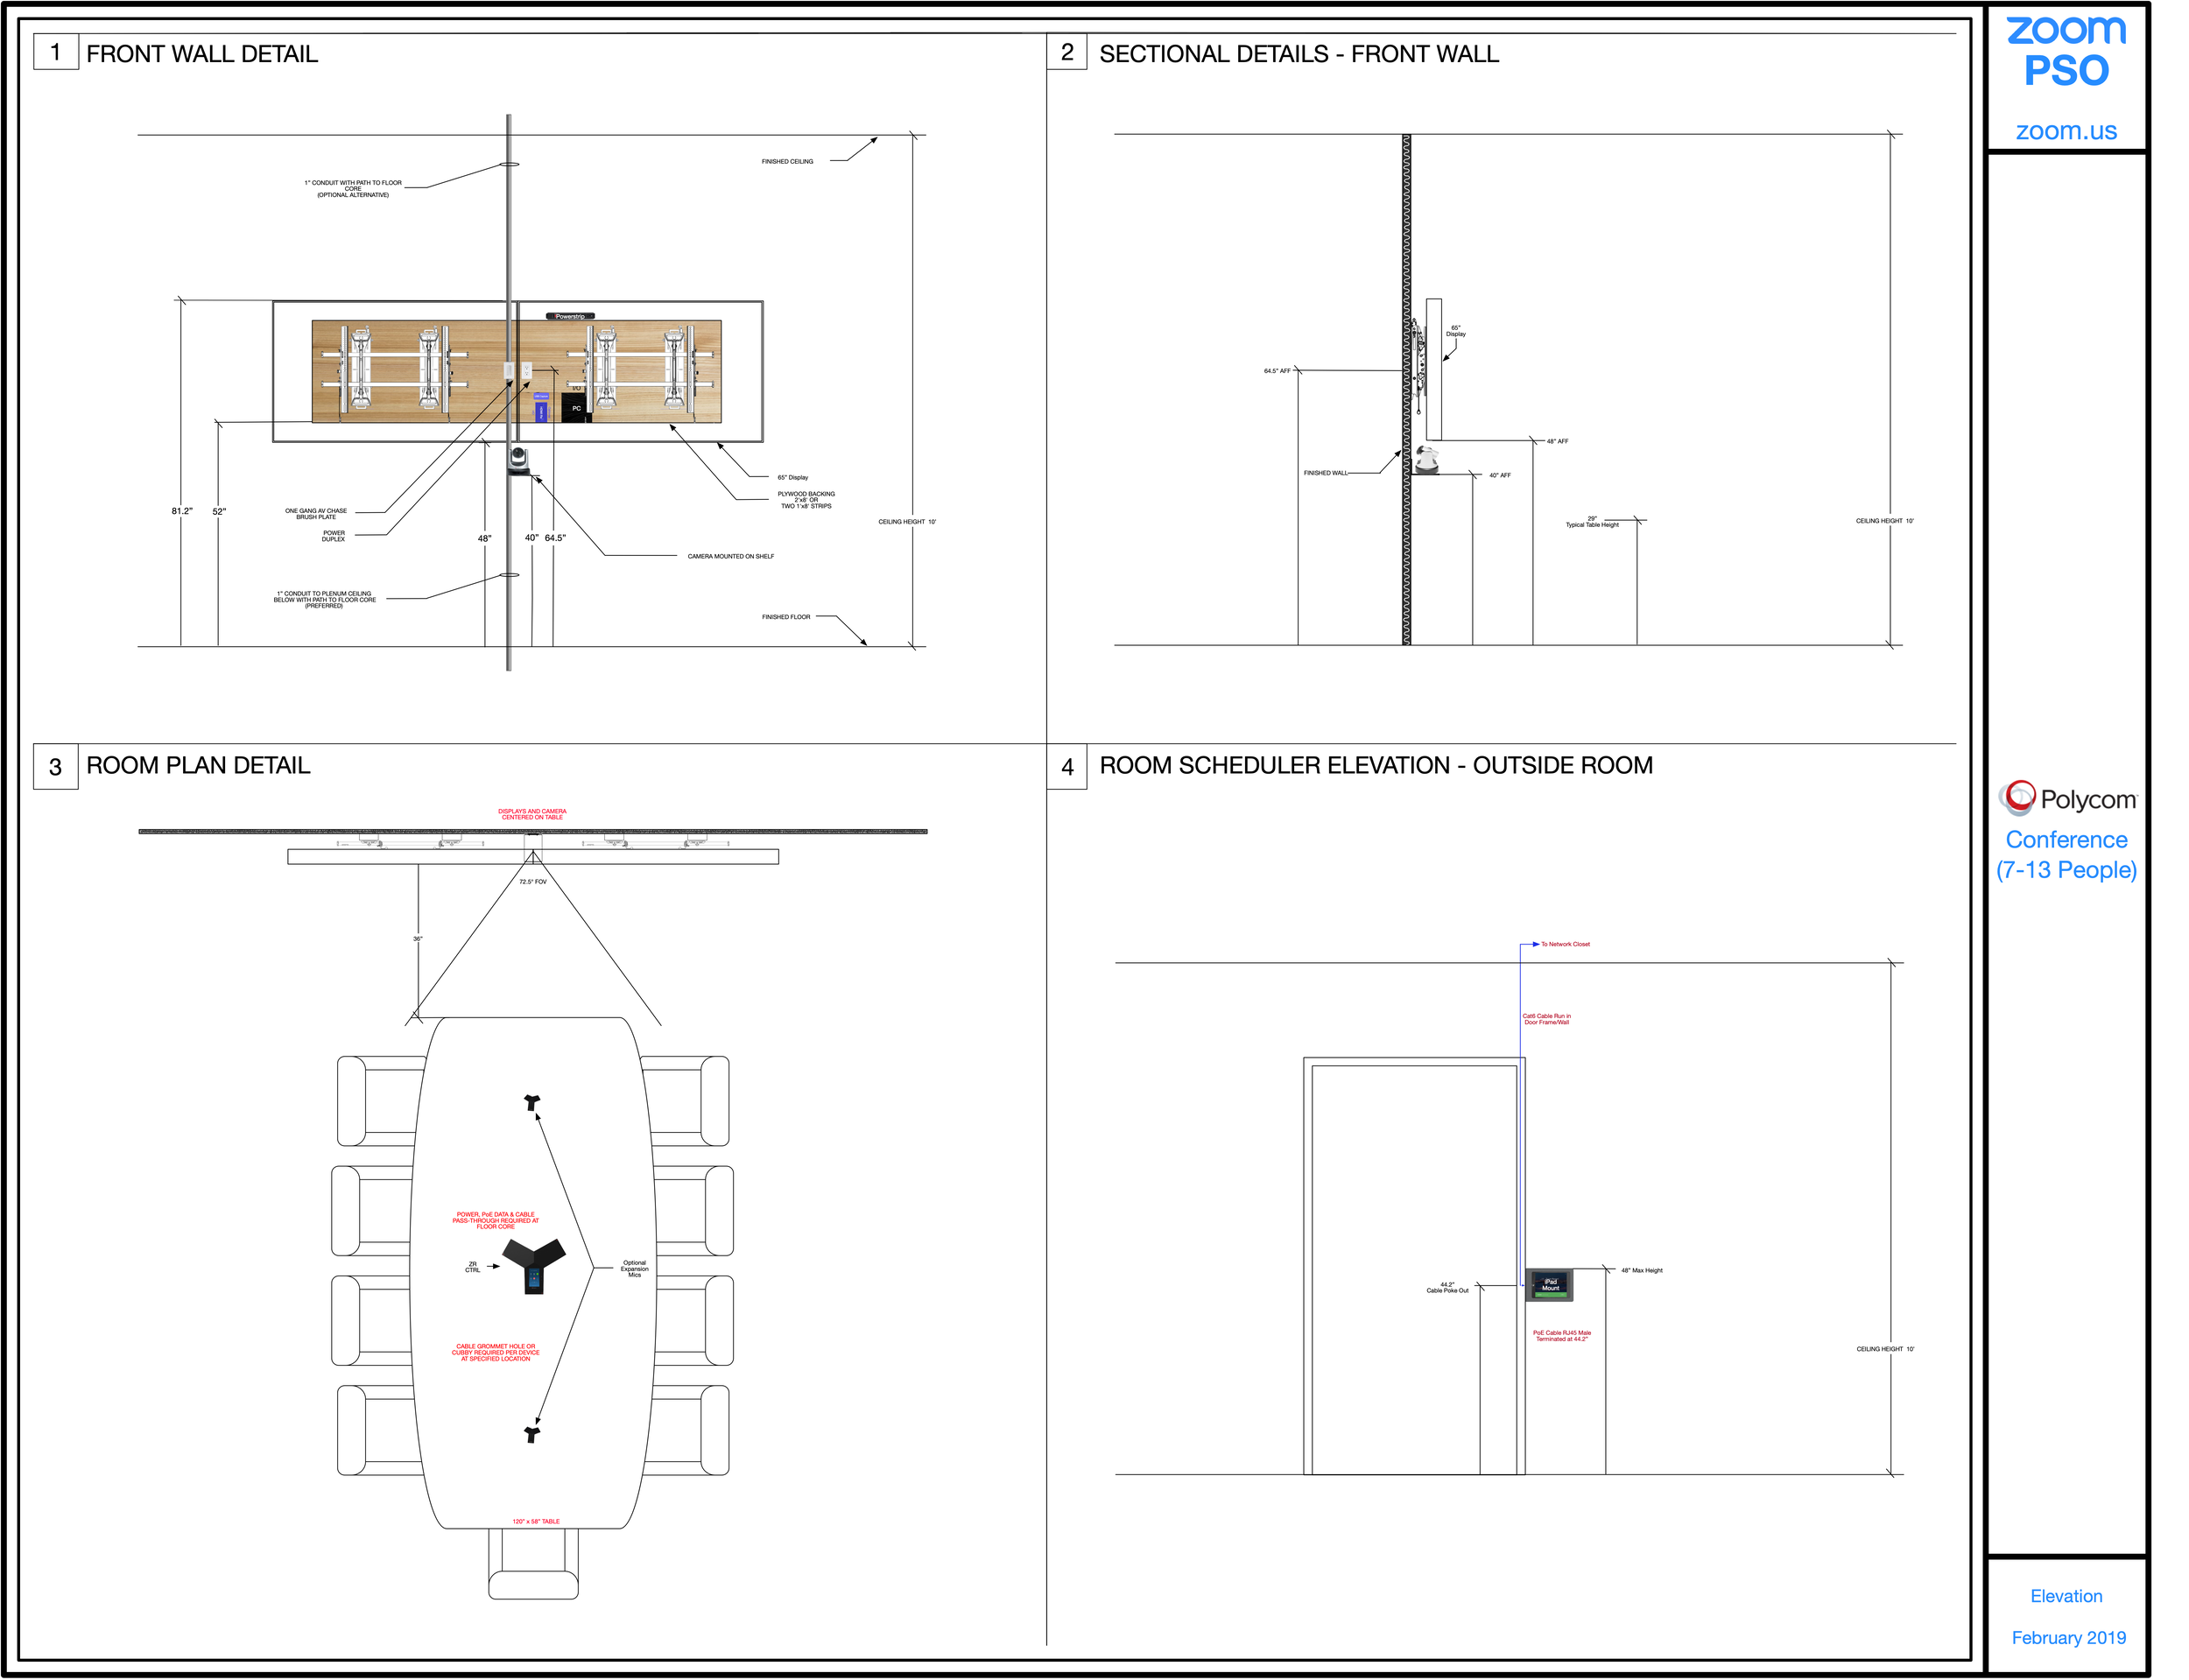Screen dimensions: 2189x1680
Task: Select the 72.5° FOV label
Action: pyautogui.click(x=532, y=881)
